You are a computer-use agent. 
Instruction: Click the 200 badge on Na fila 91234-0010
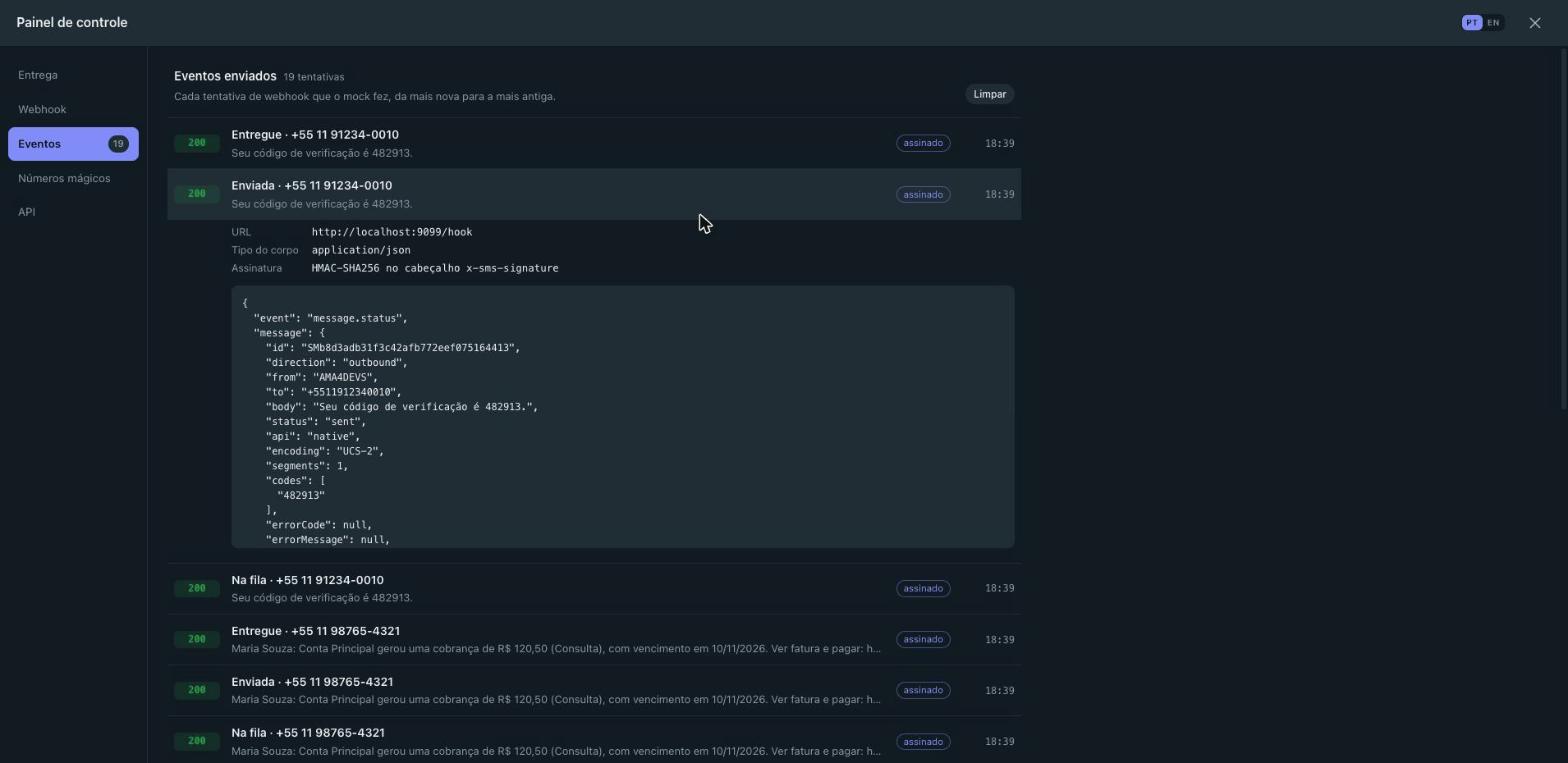(196, 588)
